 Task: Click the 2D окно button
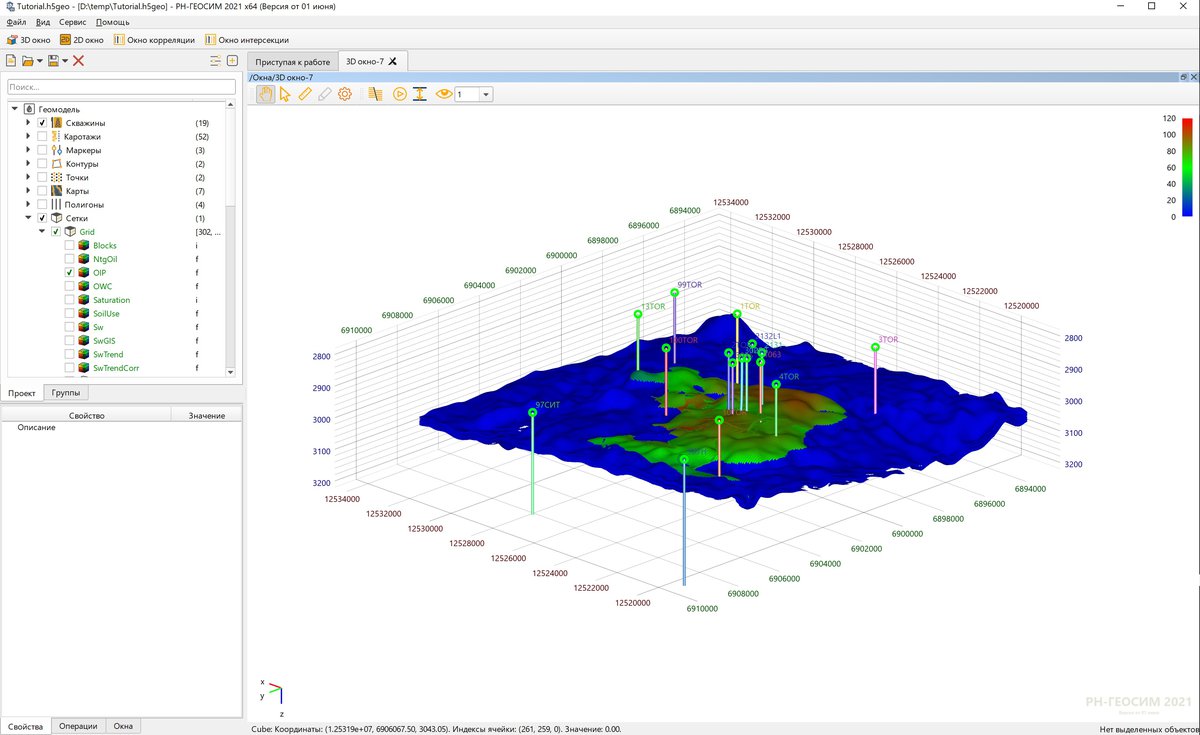coord(80,40)
